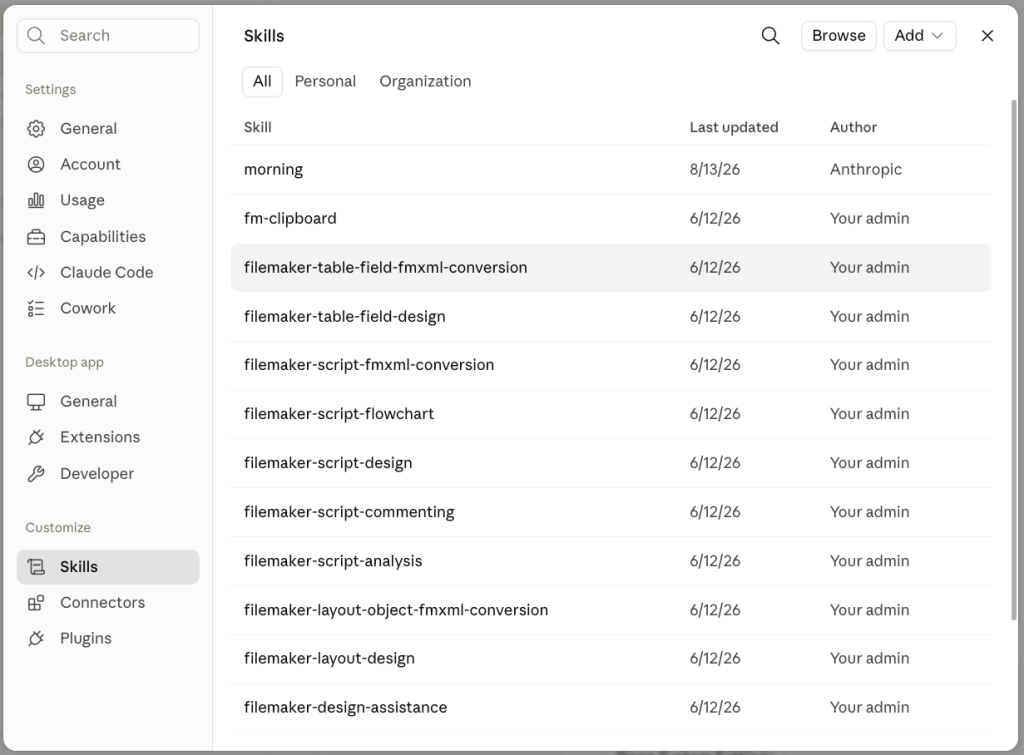Open the Usage label in Settings sidebar

coord(82,201)
